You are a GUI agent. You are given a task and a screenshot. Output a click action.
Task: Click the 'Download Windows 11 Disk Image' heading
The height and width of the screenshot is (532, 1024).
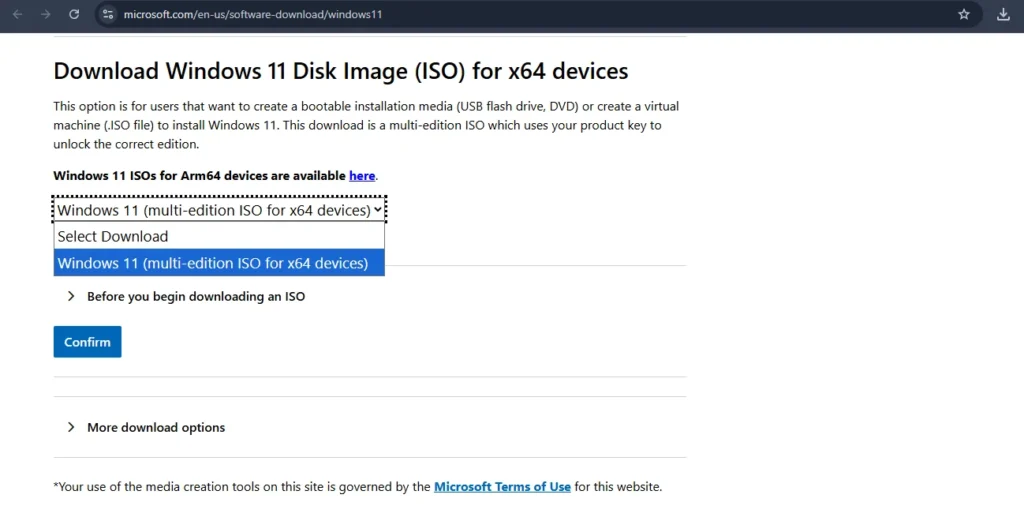pyautogui.click(x=340, y=70)
